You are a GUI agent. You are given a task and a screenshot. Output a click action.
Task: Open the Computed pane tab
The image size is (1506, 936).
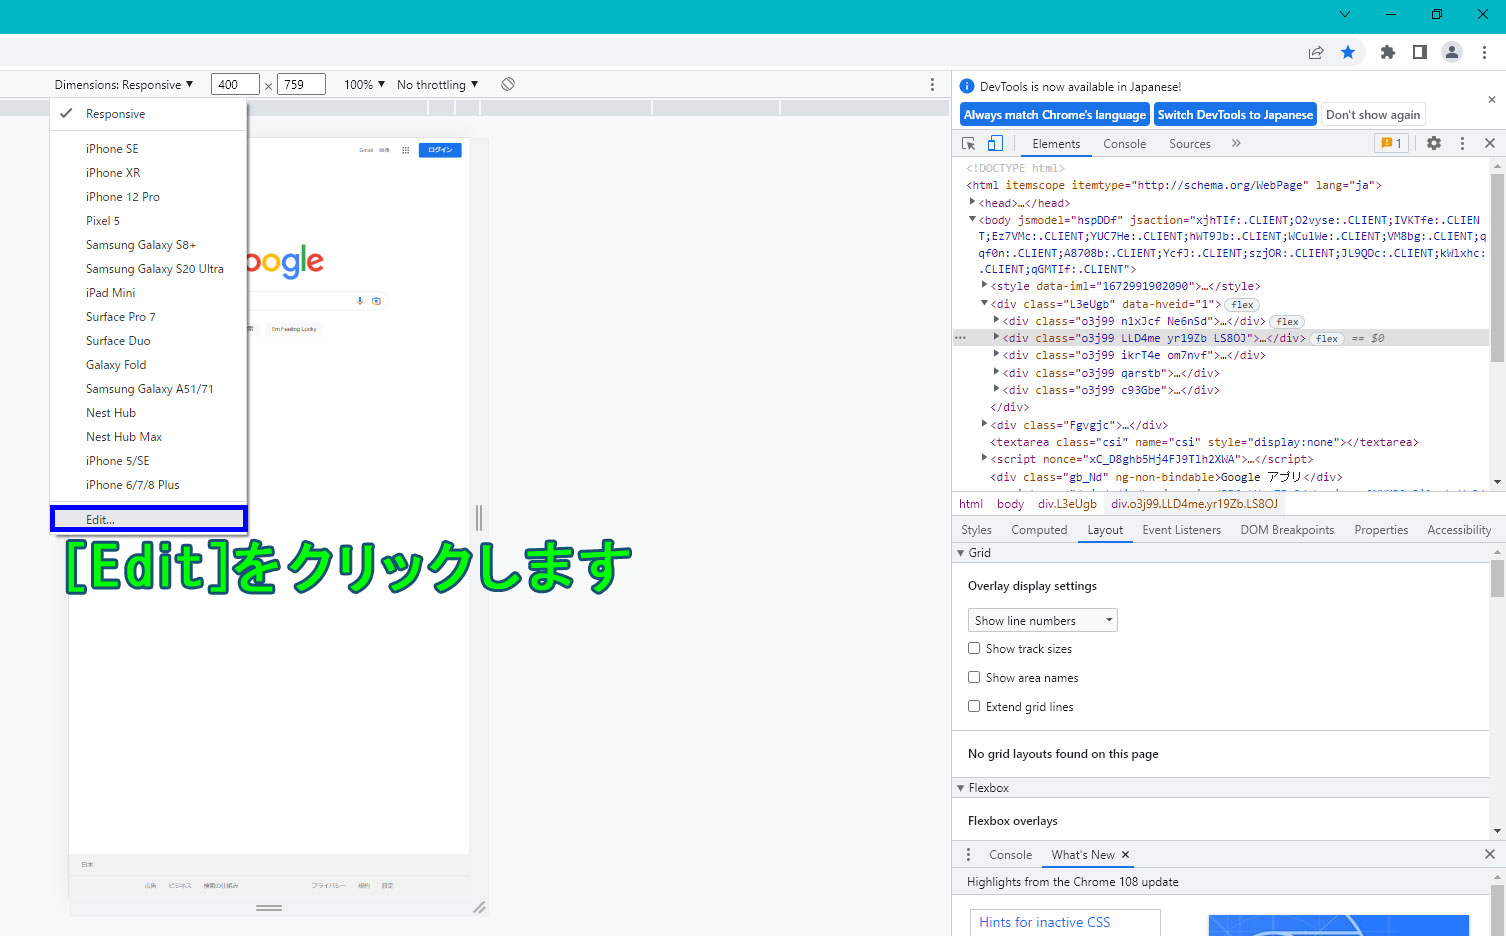point(1039,530)
